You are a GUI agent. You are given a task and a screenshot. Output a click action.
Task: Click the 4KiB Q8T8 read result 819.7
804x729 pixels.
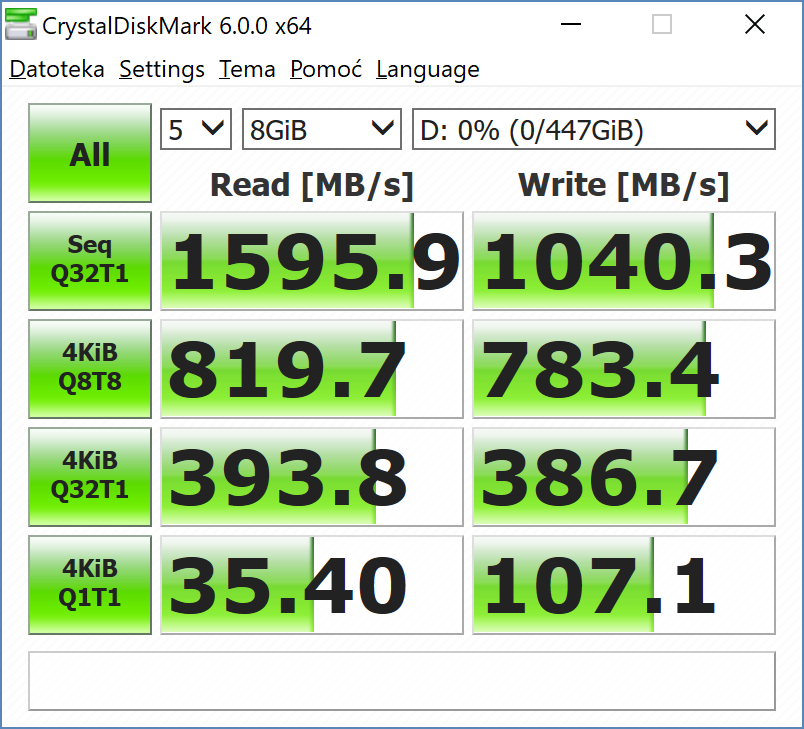[x=312, y=369]
